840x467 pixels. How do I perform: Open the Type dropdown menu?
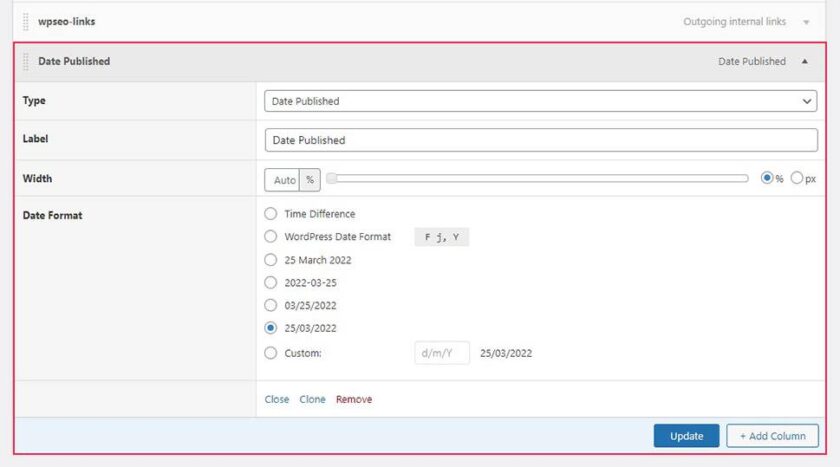pyautogui.click(x=541, y=101)
